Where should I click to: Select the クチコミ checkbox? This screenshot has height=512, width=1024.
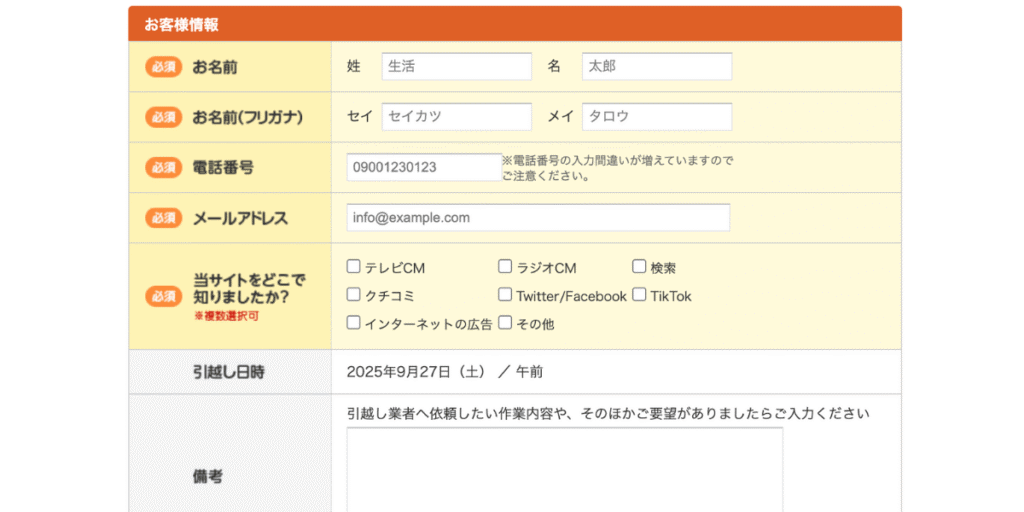(x=353, y=295)
